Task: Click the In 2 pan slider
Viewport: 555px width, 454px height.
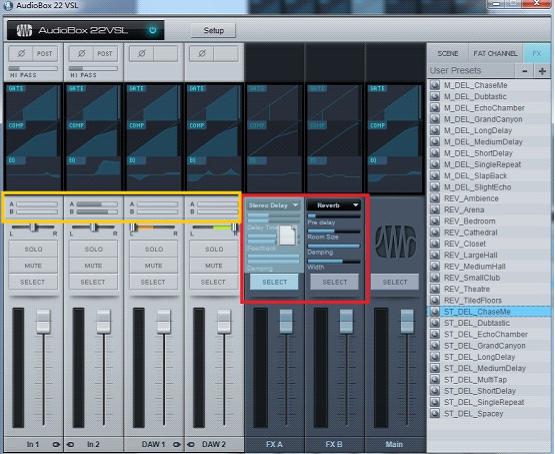Action: tap(93, 227)
